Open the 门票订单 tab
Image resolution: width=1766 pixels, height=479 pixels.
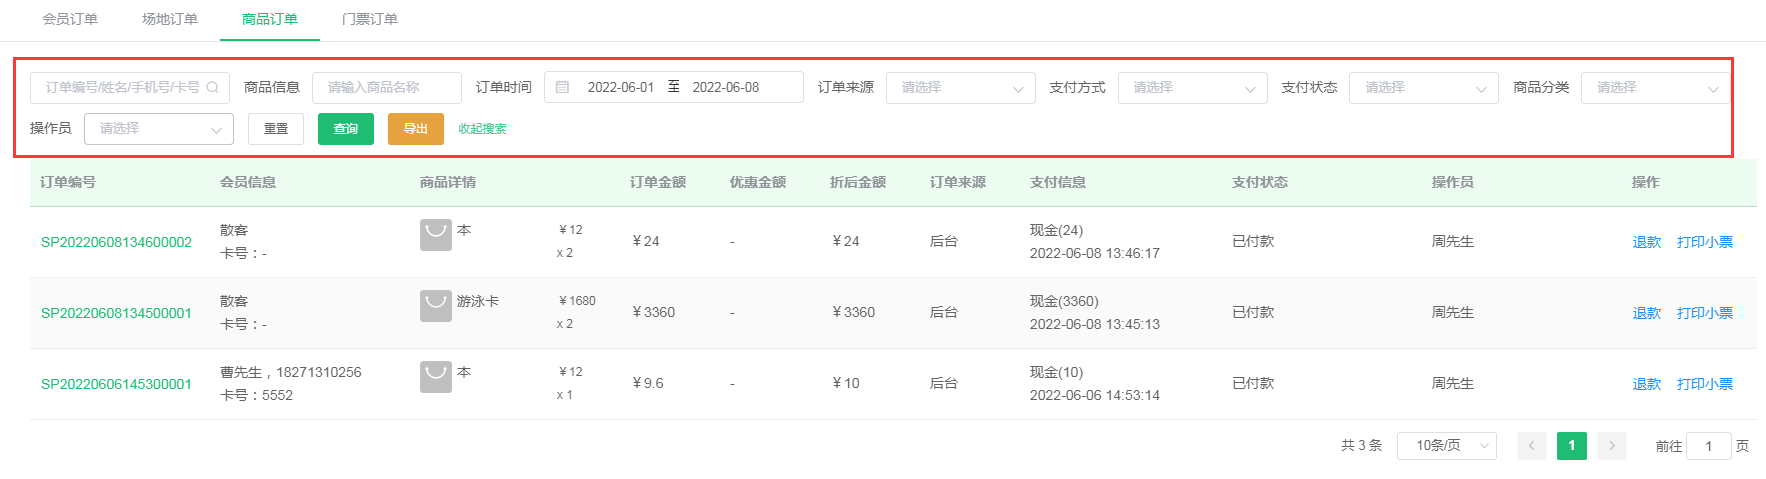[x=370, y=19]
